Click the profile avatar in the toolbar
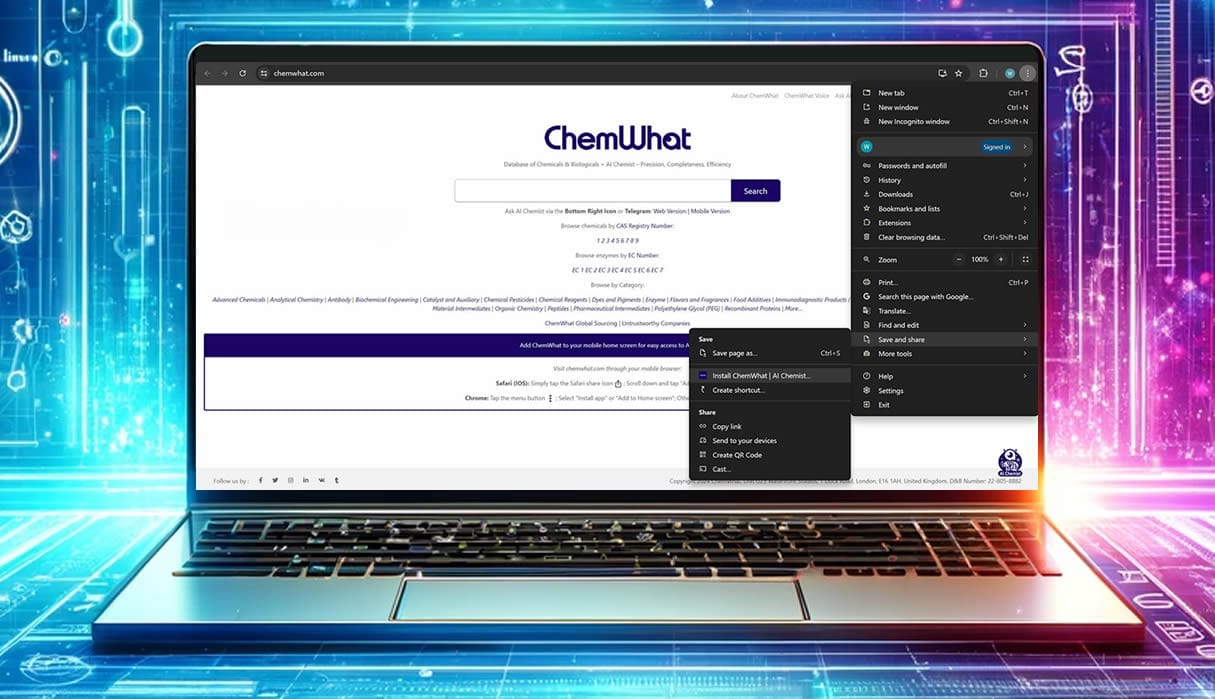The height and width of the screenshot is (699, 1215). pos(1010,73)
